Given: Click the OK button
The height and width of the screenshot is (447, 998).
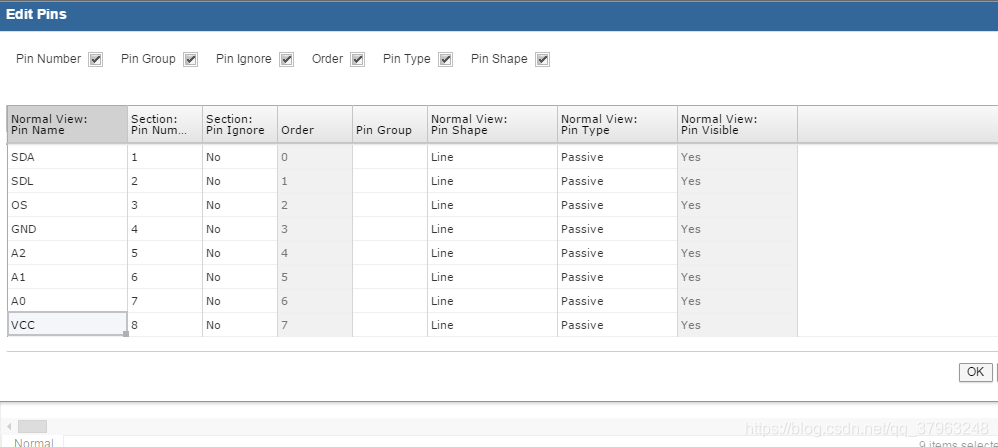Looking at the screenshot, I should (975, 372).
